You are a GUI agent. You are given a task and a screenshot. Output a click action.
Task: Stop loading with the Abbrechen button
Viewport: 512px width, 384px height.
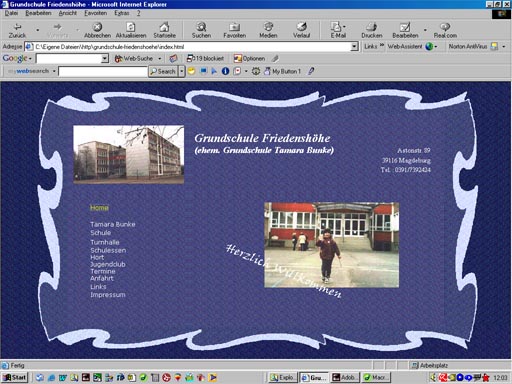click(x=97, y=30)
